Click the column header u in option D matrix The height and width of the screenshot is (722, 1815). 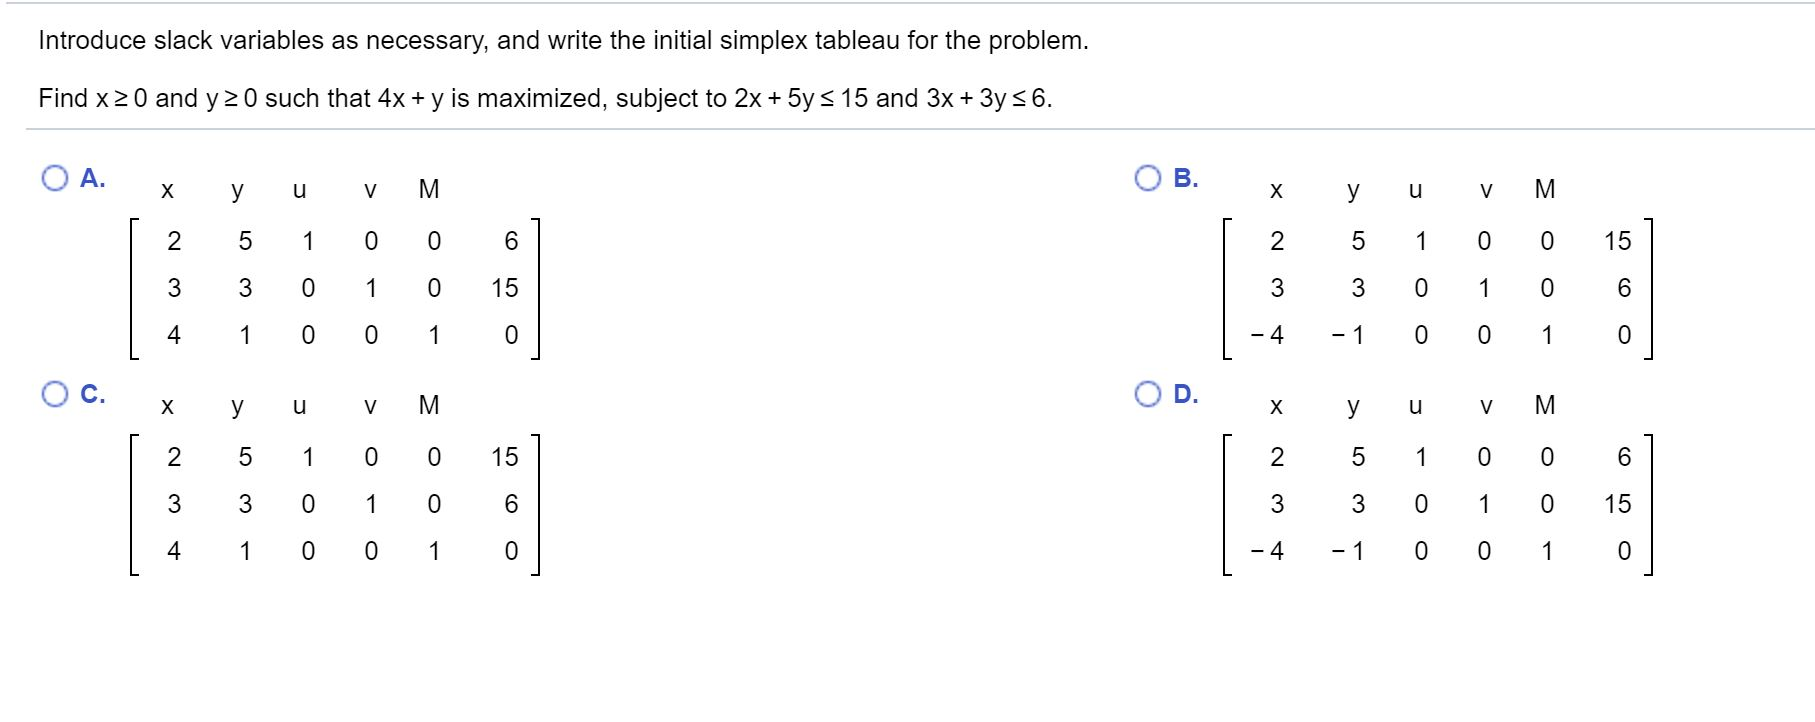click(x=1414, y=406)
